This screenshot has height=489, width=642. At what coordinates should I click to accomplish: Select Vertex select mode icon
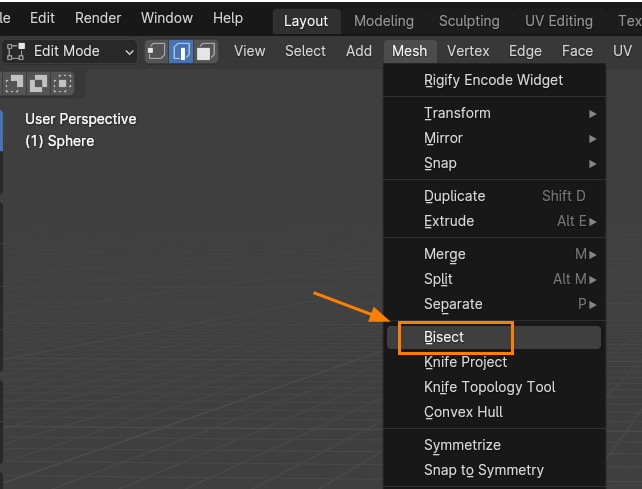point(156,52)
